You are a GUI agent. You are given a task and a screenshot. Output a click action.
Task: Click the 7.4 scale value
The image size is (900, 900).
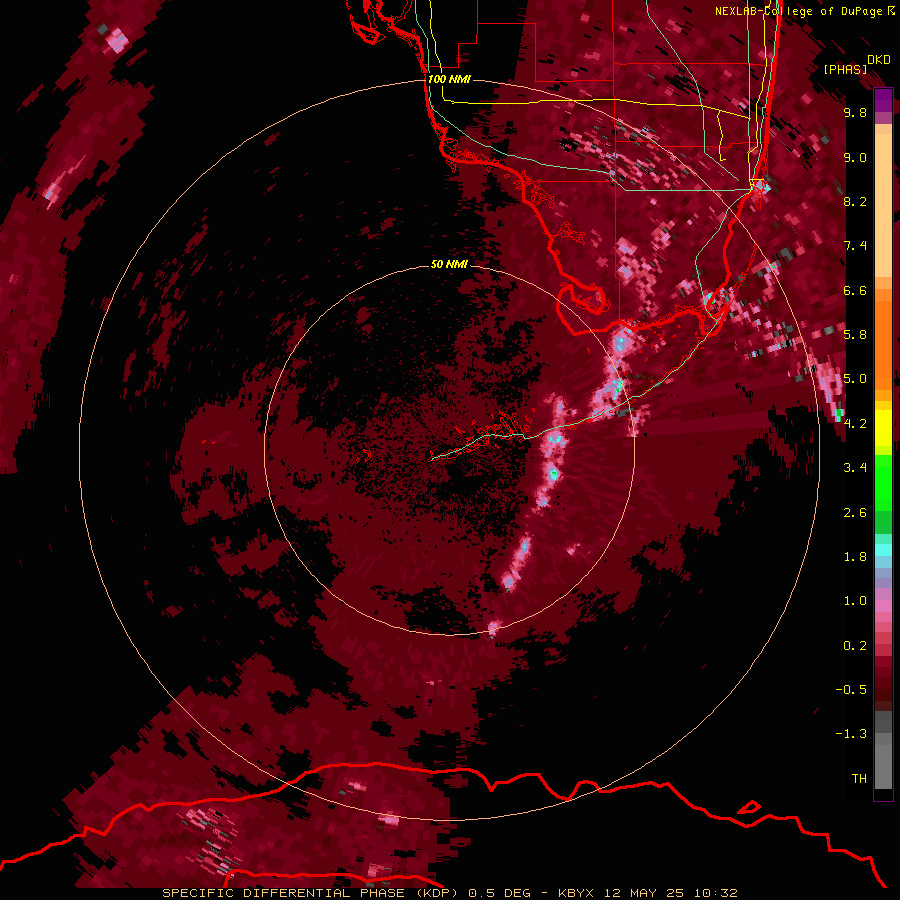(855, 246)
